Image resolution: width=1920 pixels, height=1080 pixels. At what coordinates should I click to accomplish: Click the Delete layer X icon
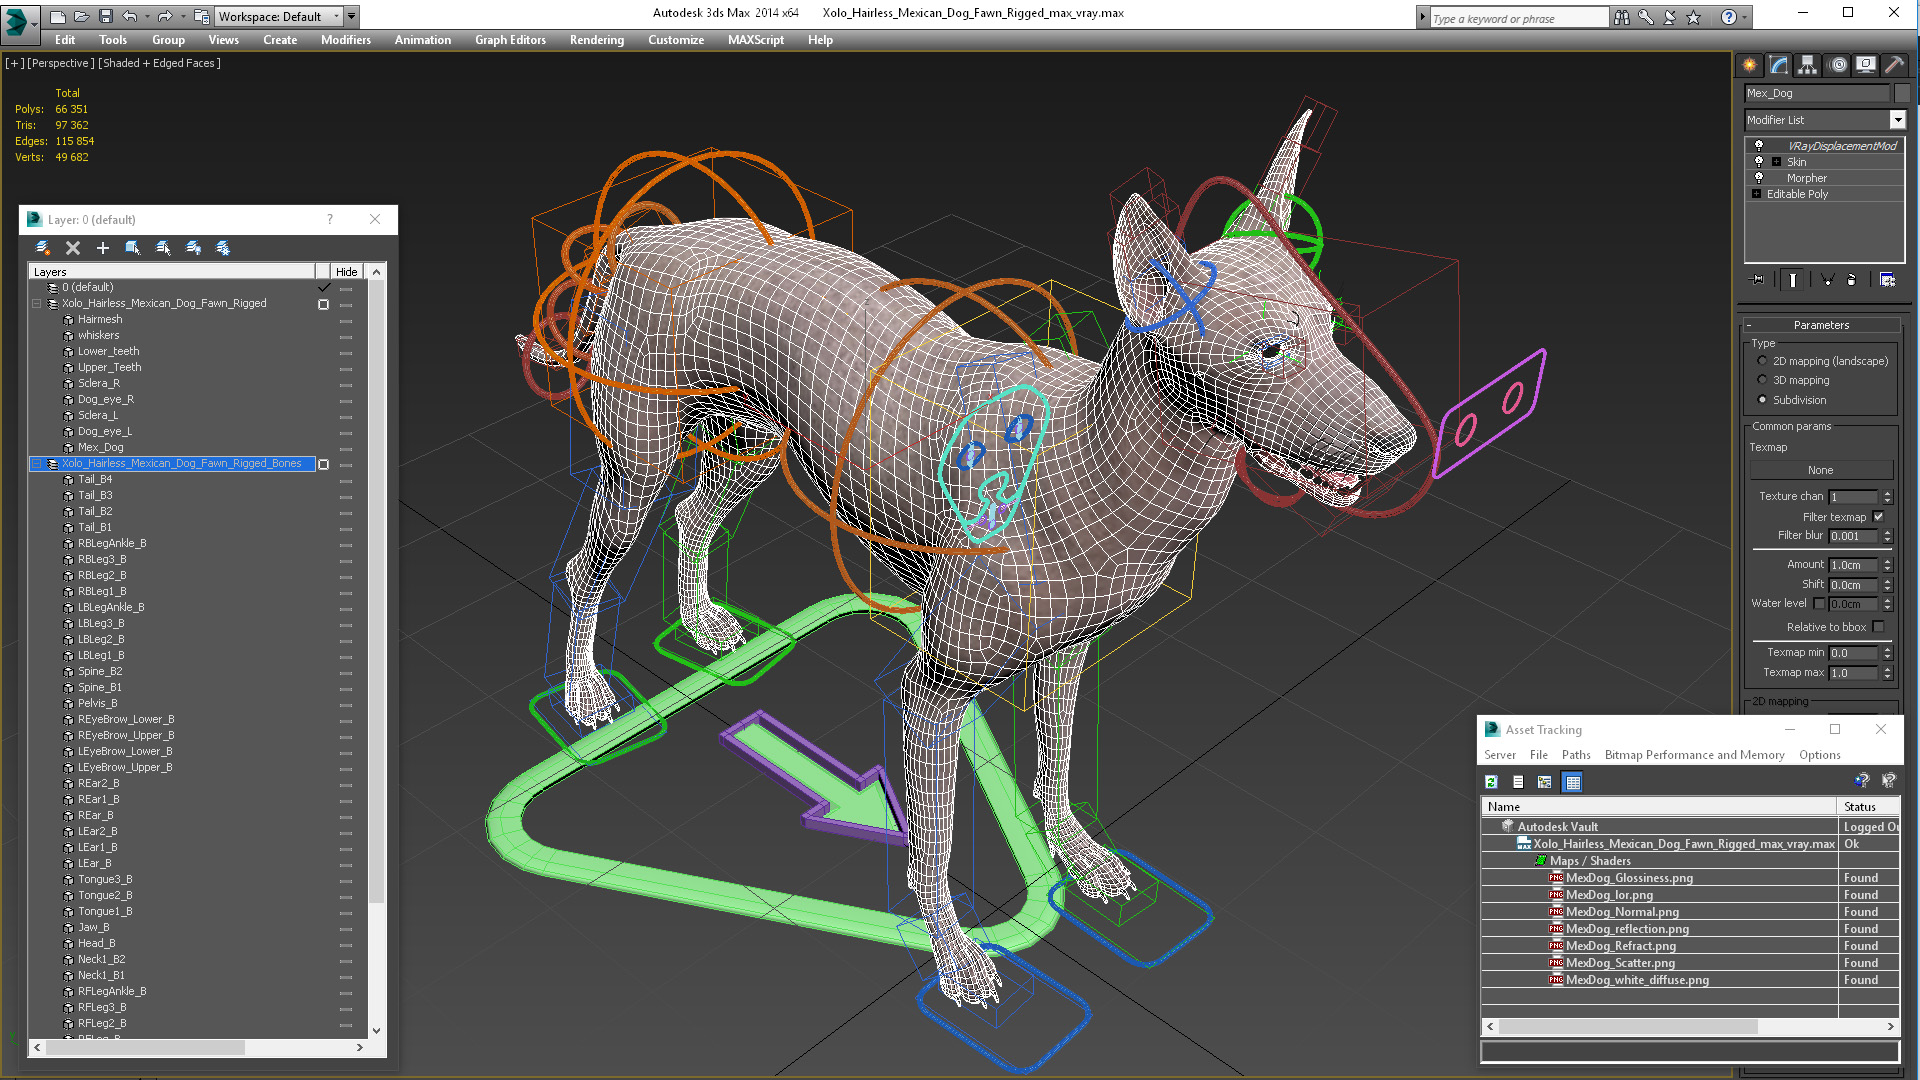pos(73,248)
